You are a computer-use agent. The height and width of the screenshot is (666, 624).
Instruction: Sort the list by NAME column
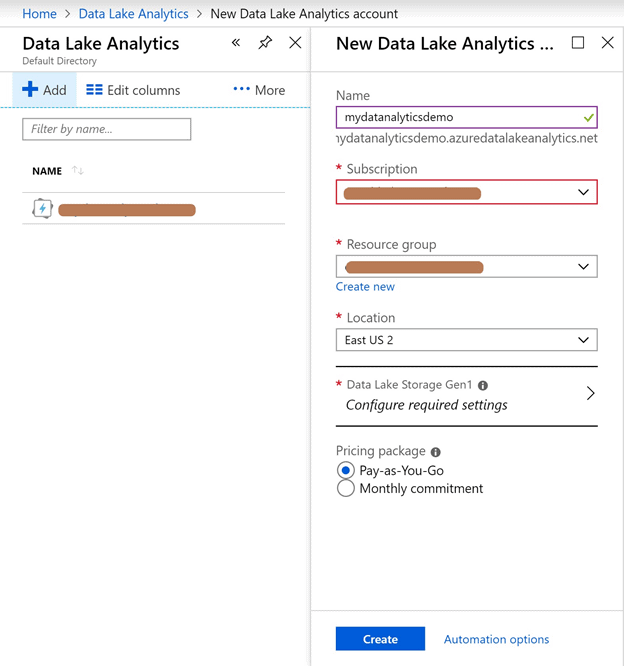(78, 171)
